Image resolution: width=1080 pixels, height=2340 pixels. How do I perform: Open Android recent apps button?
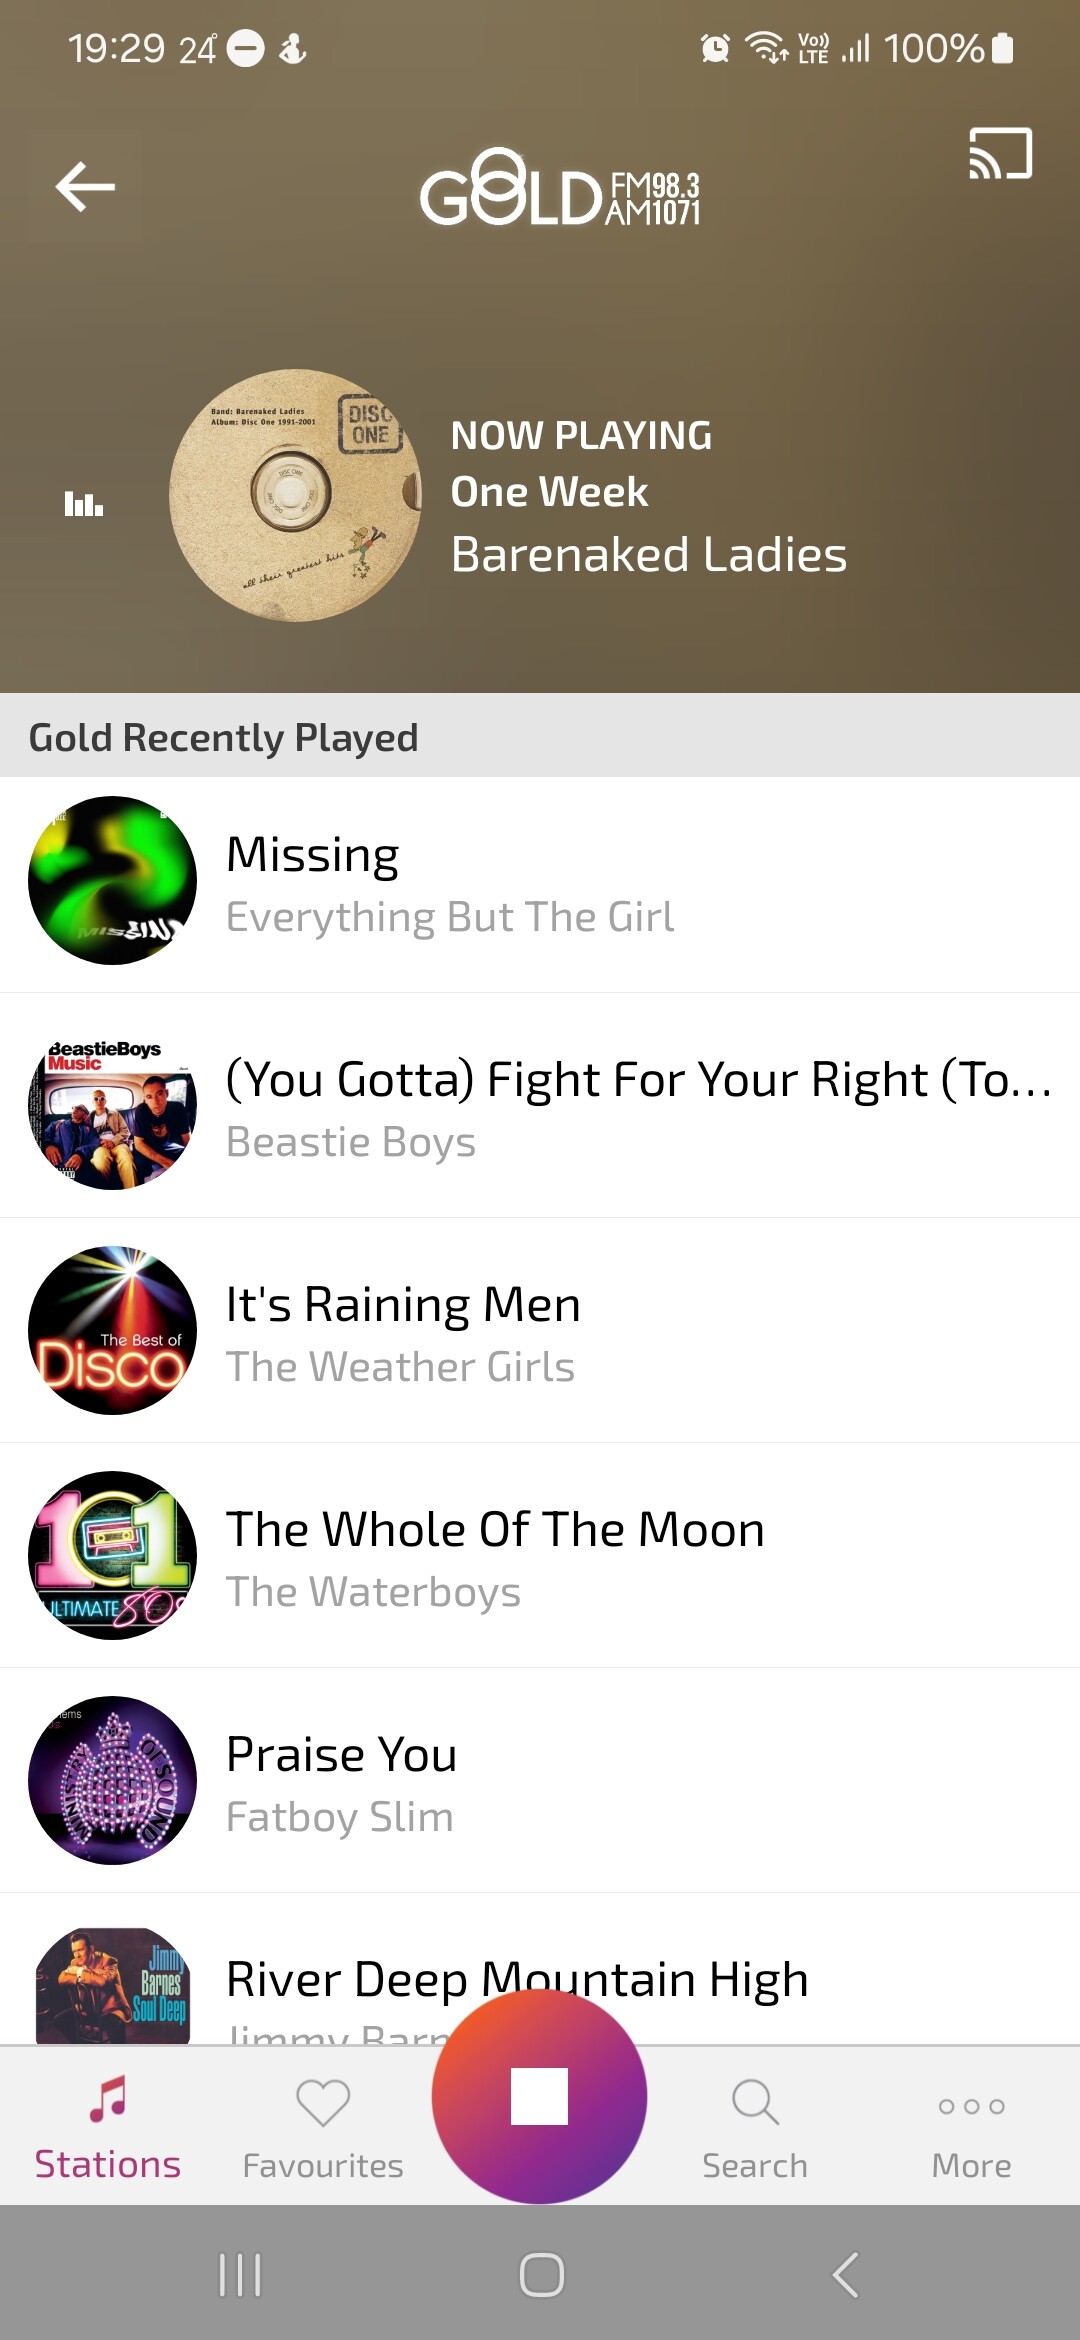[x=240, y=2275]
